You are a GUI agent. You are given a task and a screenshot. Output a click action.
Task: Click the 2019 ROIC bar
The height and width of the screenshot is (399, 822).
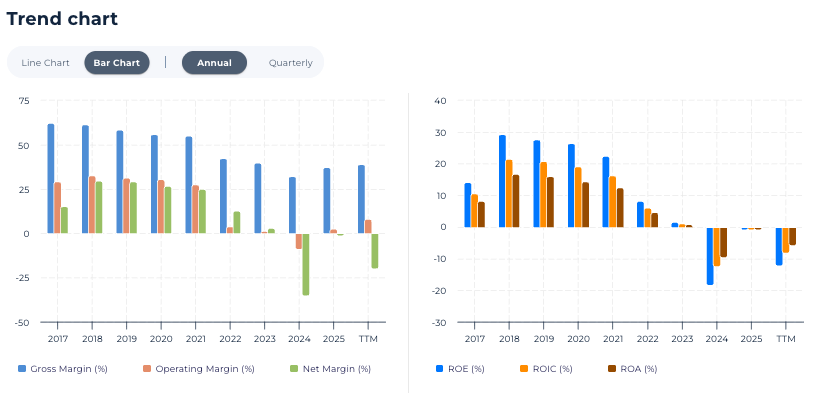pos(544,195)
